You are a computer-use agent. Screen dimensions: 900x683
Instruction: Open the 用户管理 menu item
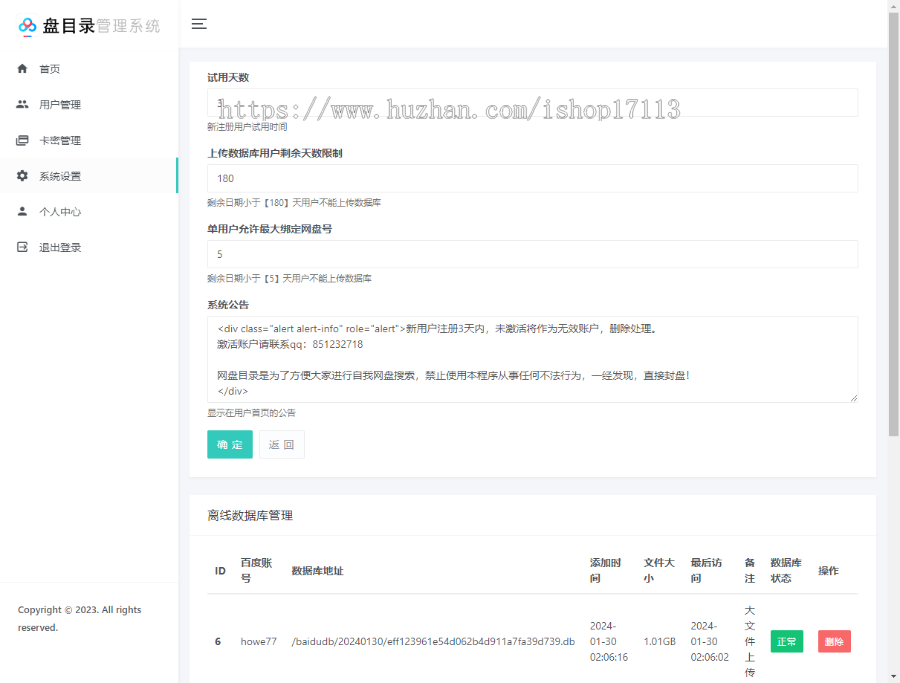89,104
